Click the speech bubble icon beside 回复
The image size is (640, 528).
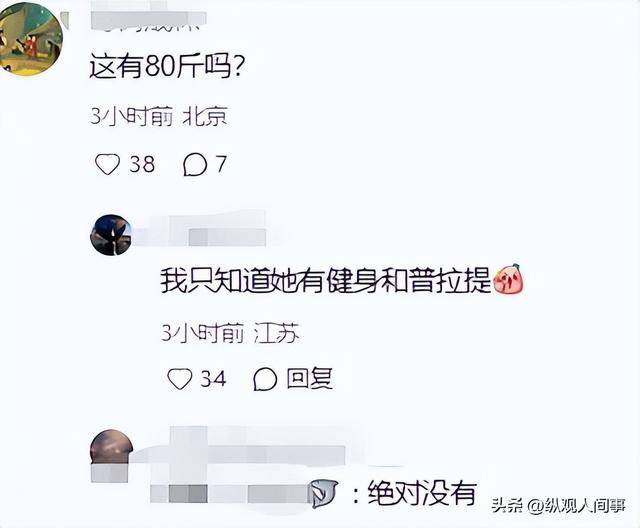[265, 379]
